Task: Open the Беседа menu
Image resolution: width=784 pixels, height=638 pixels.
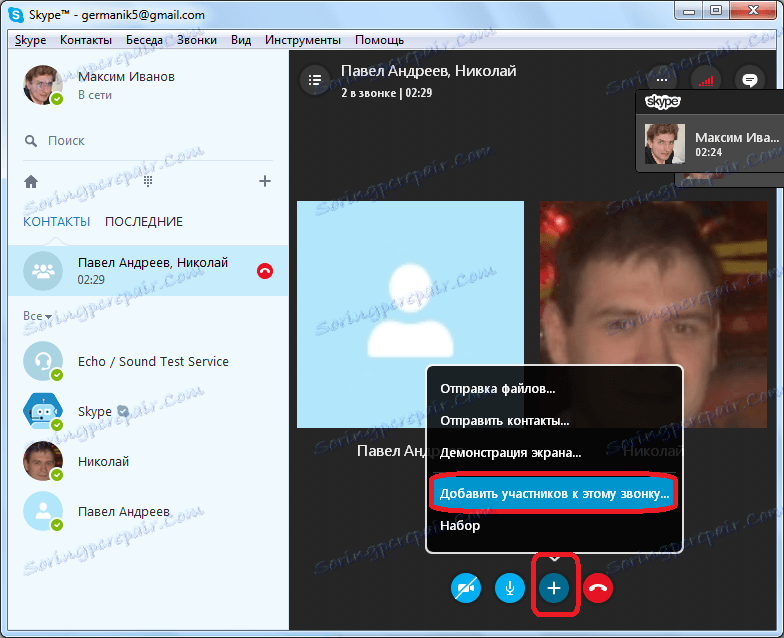Action: [x=144, y=40]
